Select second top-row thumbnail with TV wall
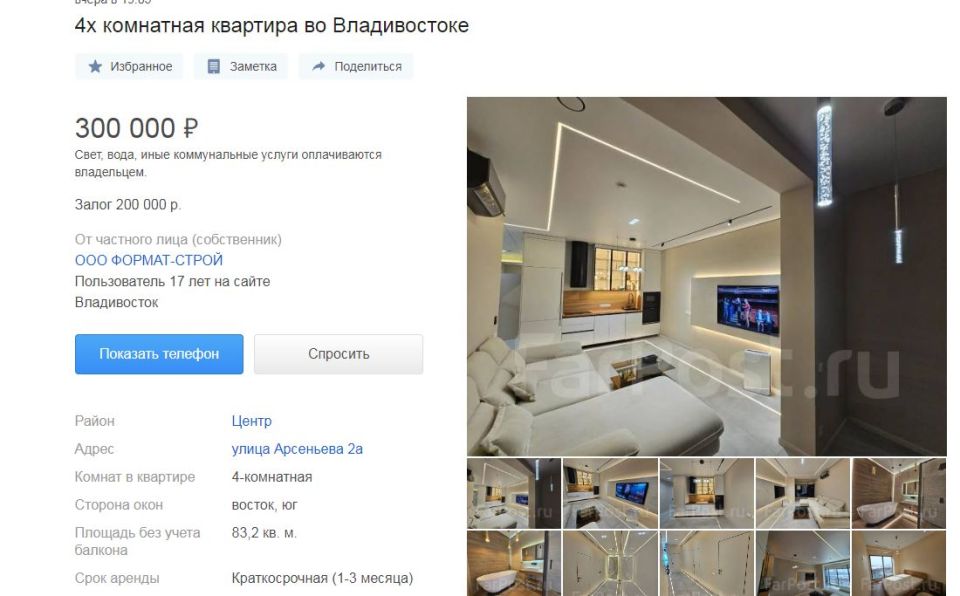Viewport: 960px width, 596px height. [x=610, y=493]
